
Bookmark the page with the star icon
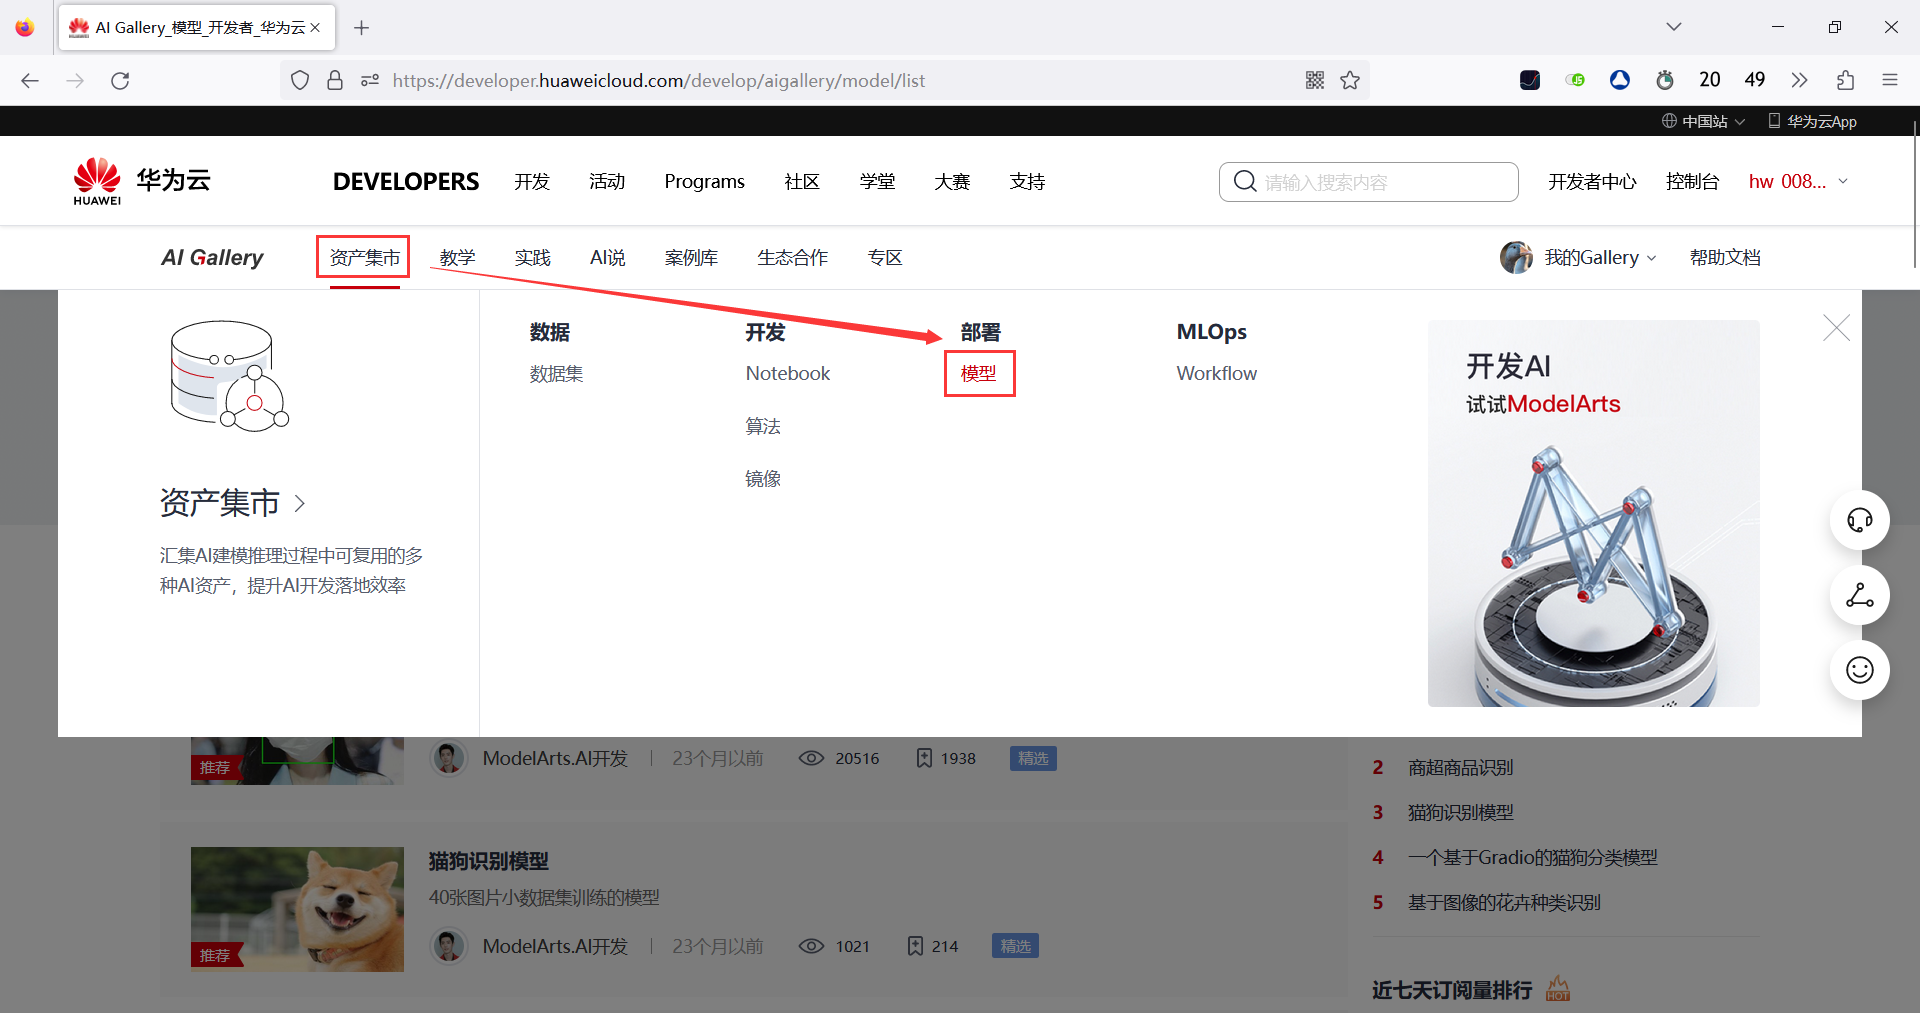1350,80
